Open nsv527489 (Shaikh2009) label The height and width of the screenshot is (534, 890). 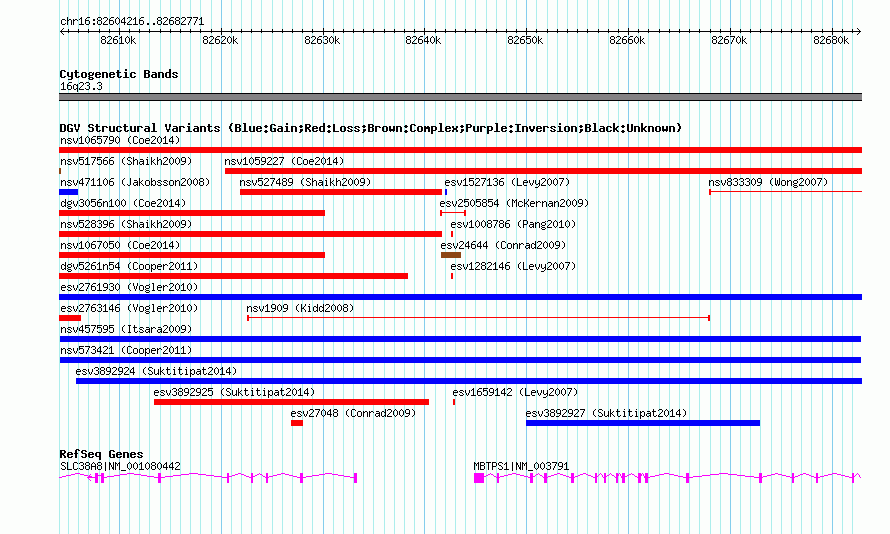click(305, 182)
